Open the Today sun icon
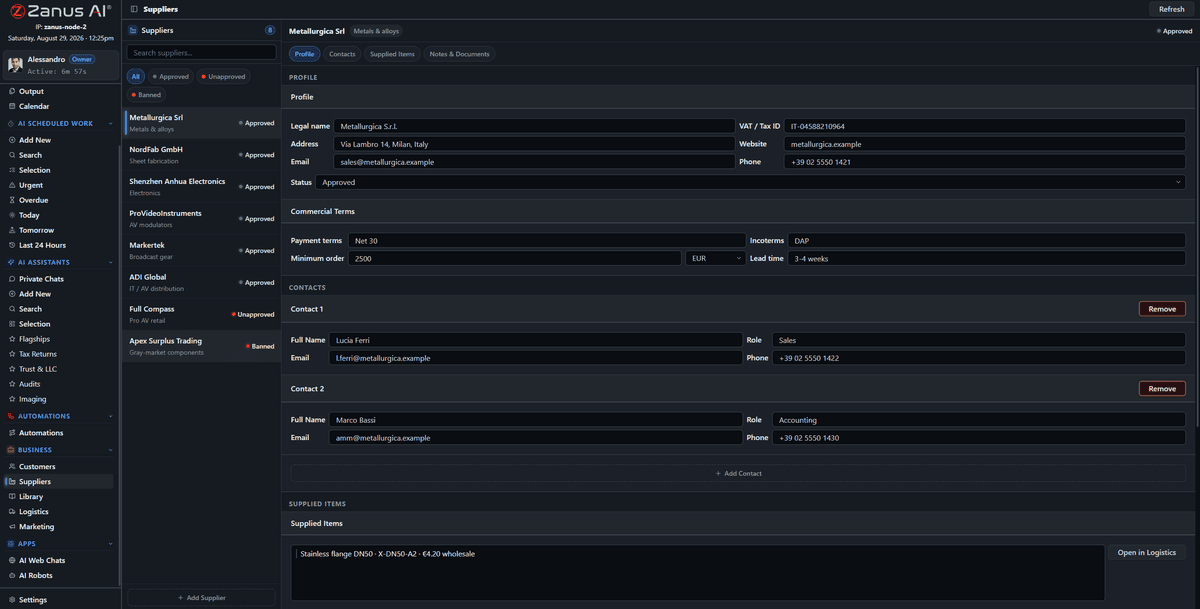Image resolution: width=1200 pixels, height=609 pixels. point(12,215)
